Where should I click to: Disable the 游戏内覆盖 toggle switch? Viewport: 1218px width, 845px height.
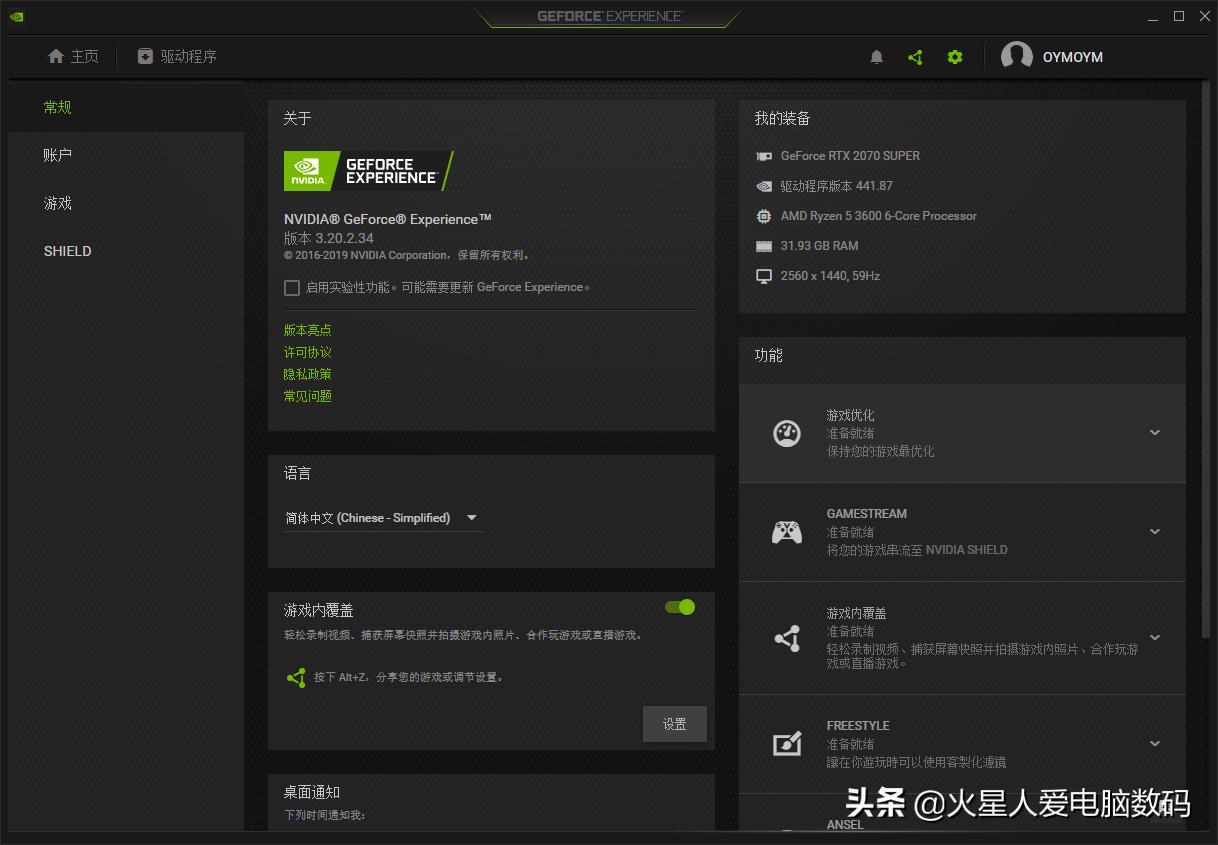pyautogui.click(x=679, y=607)
